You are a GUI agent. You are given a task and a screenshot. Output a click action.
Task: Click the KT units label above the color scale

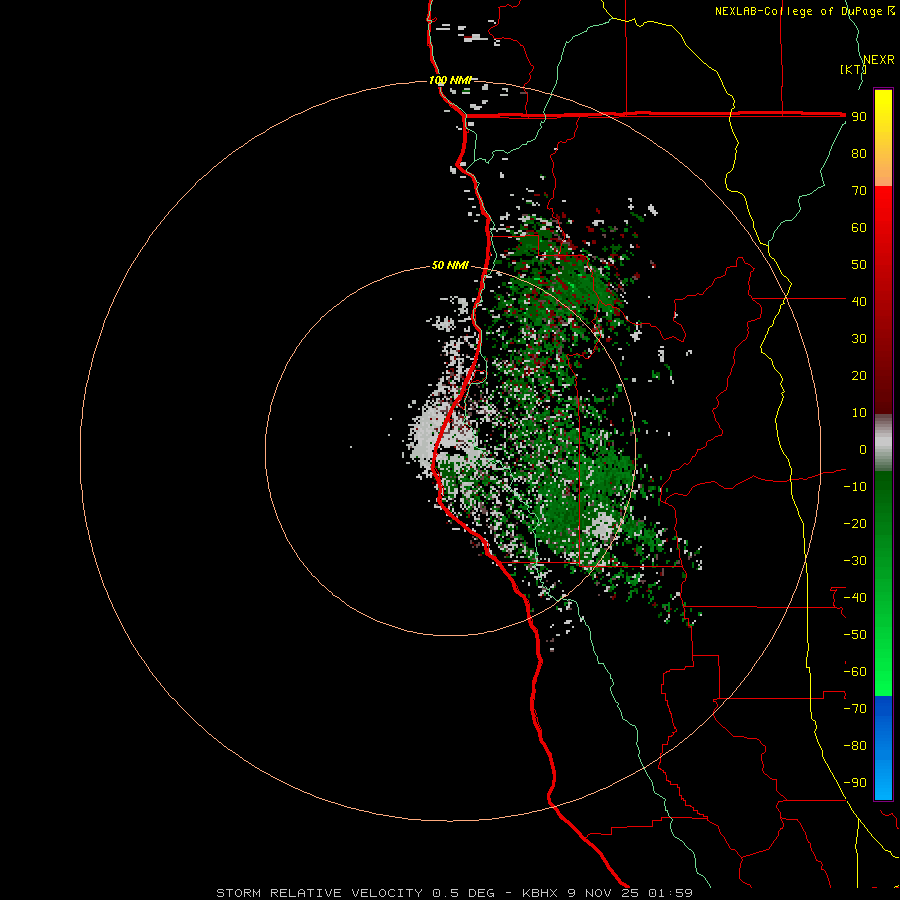point(853,69)
